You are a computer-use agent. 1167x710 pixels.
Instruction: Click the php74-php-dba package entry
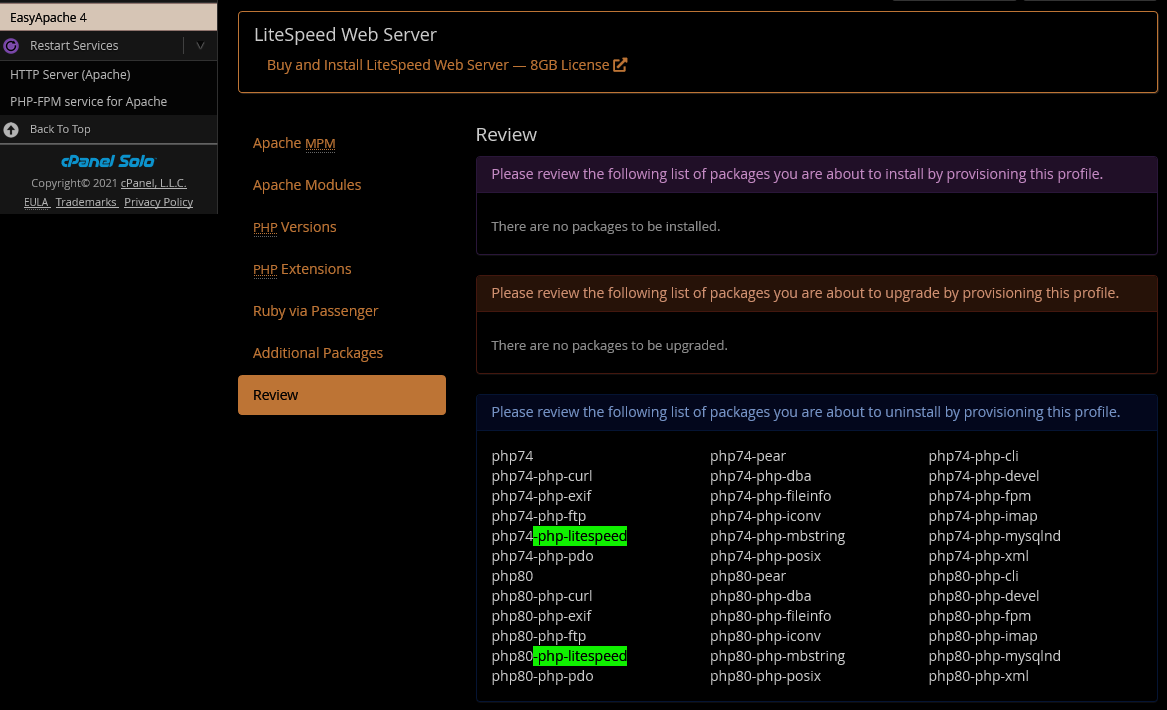[x=760, y=476]
